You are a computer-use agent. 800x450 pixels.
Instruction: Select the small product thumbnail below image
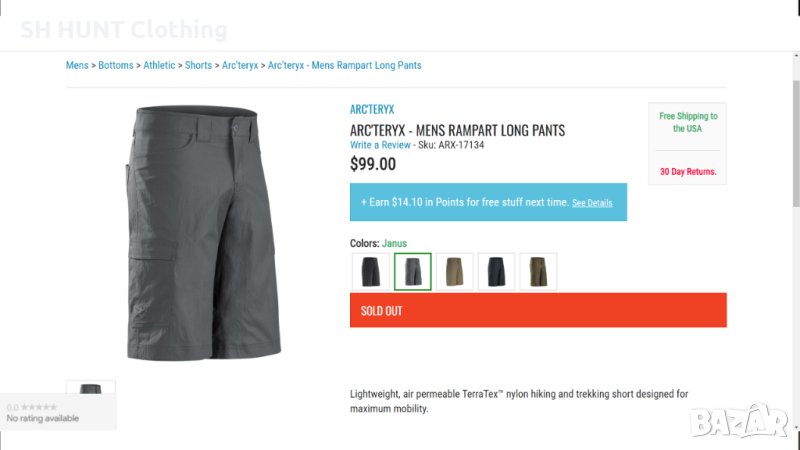[91, 388]
